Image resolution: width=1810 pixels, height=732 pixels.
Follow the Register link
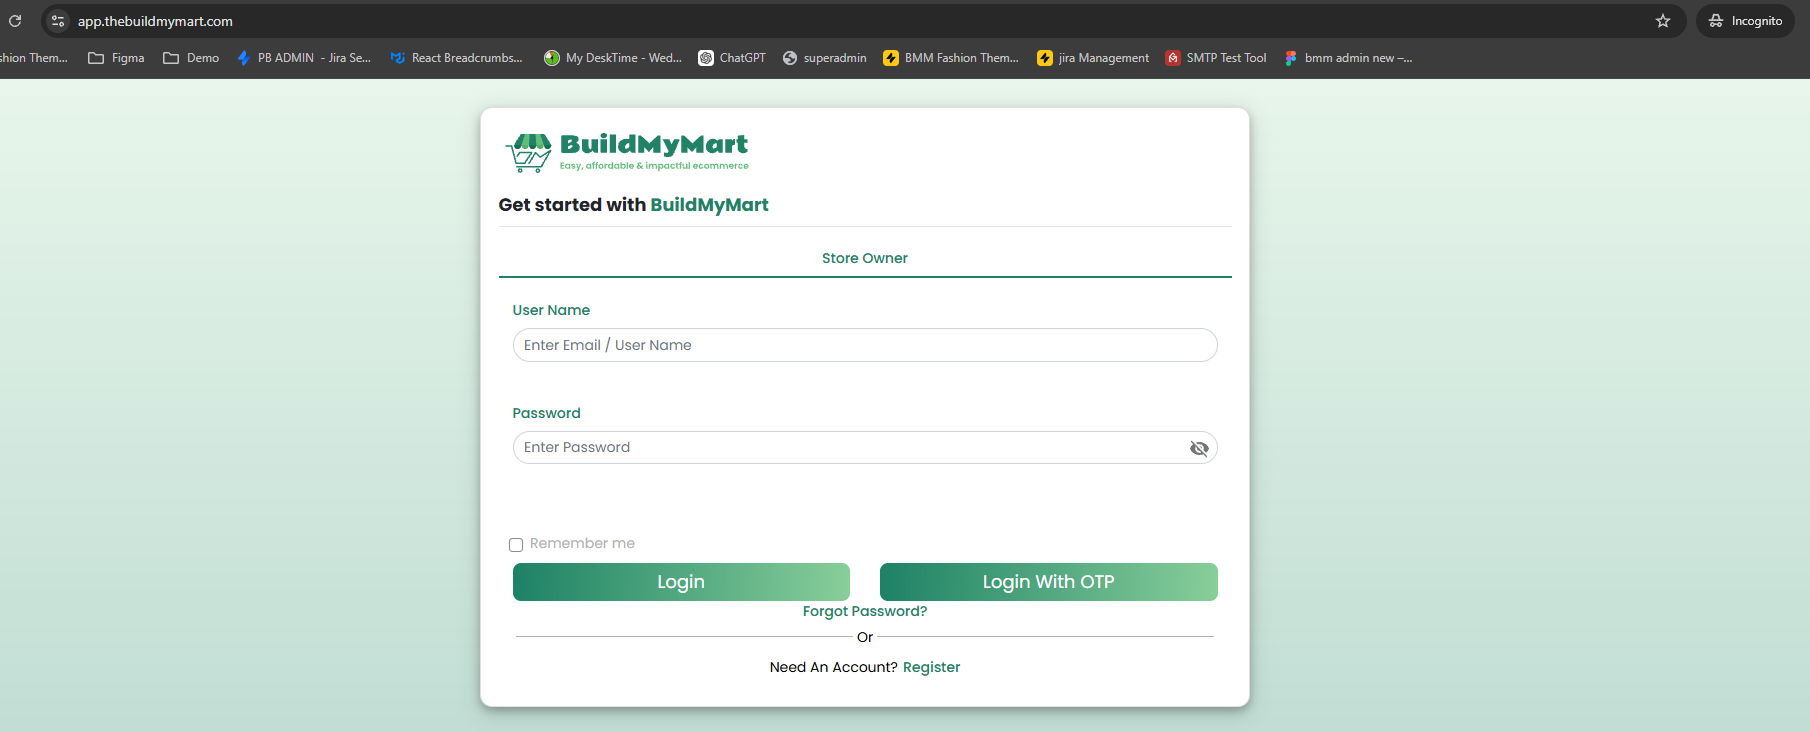931,667
